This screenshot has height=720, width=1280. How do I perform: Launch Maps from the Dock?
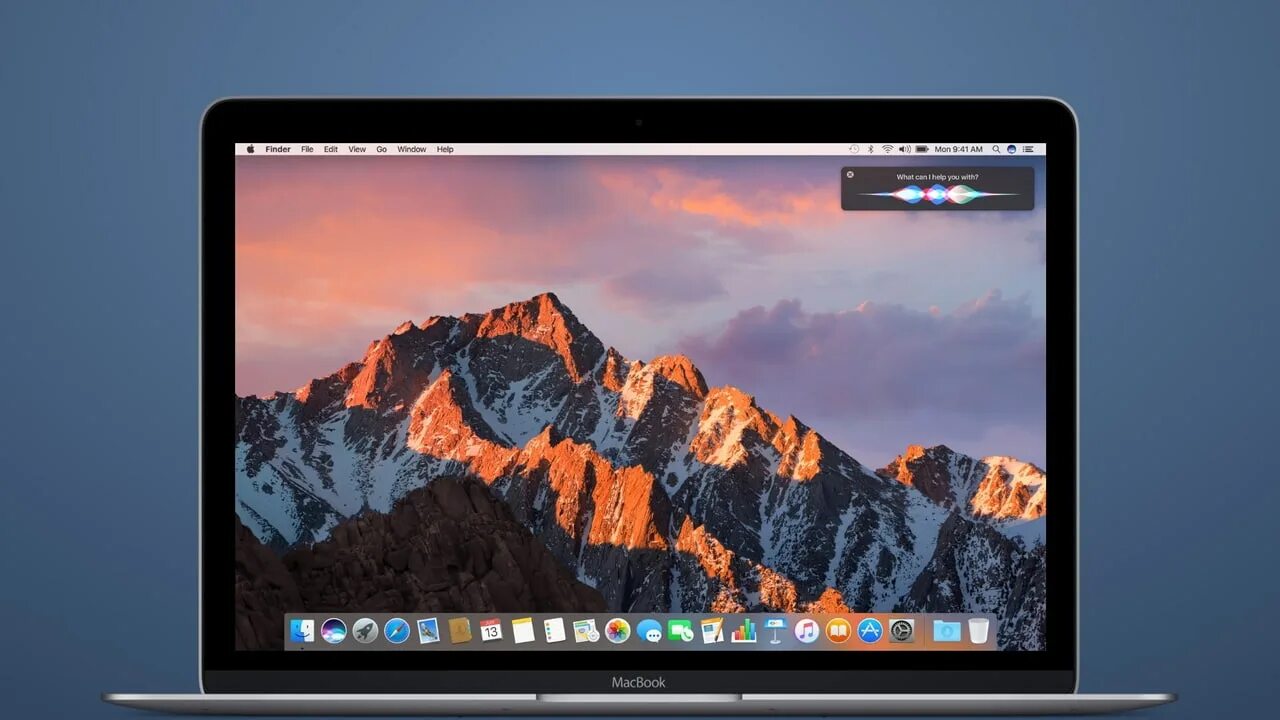click(586, 631)
